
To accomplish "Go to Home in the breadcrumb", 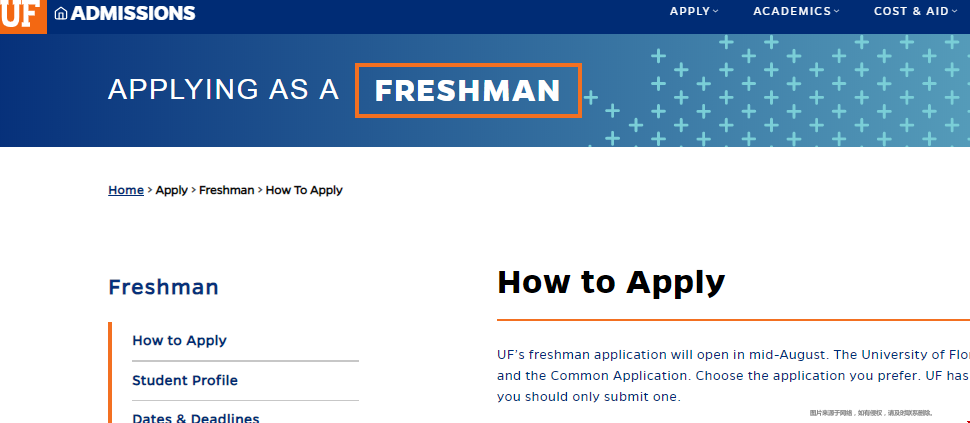I will click(126, 190).
